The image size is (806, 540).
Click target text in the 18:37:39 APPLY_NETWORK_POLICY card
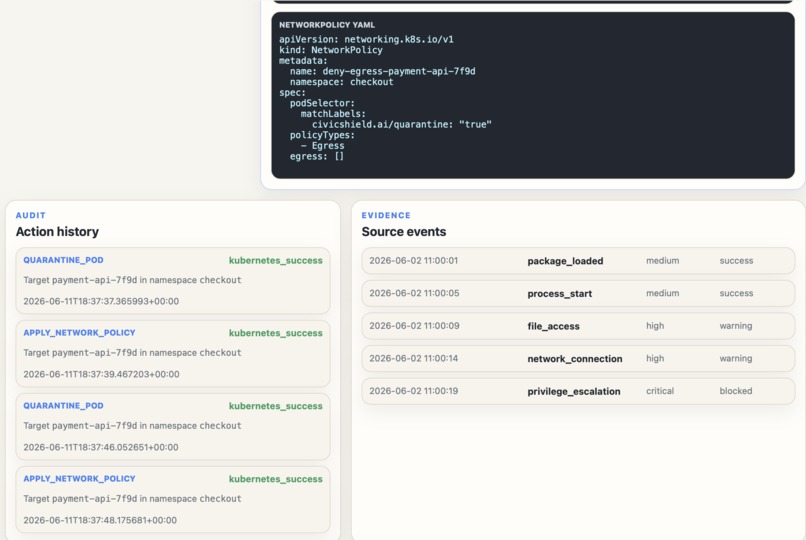coord(132,353)
